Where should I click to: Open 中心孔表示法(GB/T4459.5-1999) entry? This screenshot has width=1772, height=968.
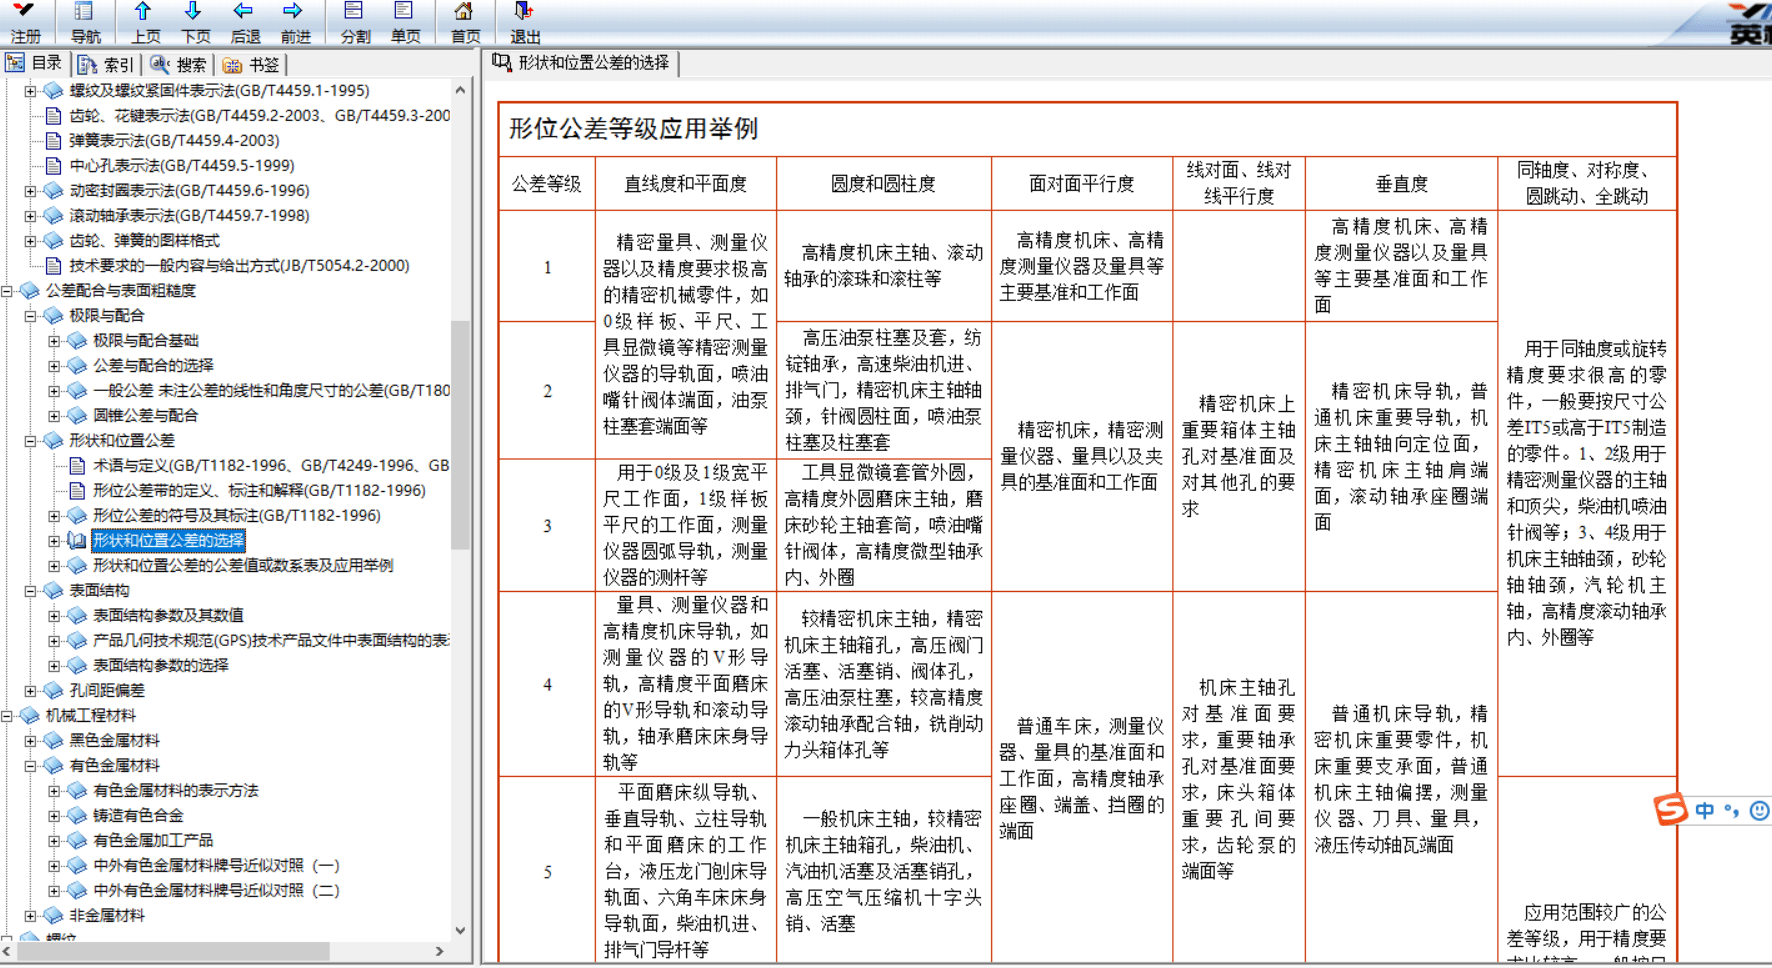181,166
